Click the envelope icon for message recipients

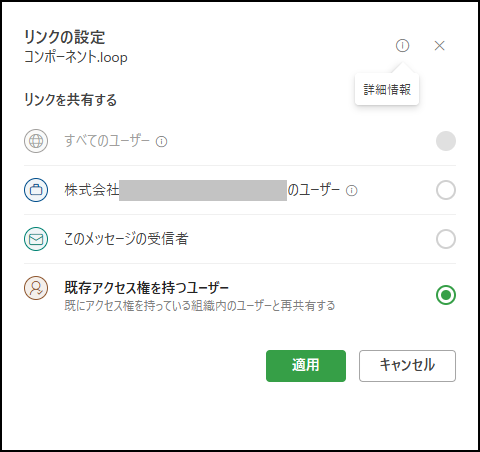click(x=36, y=239)
